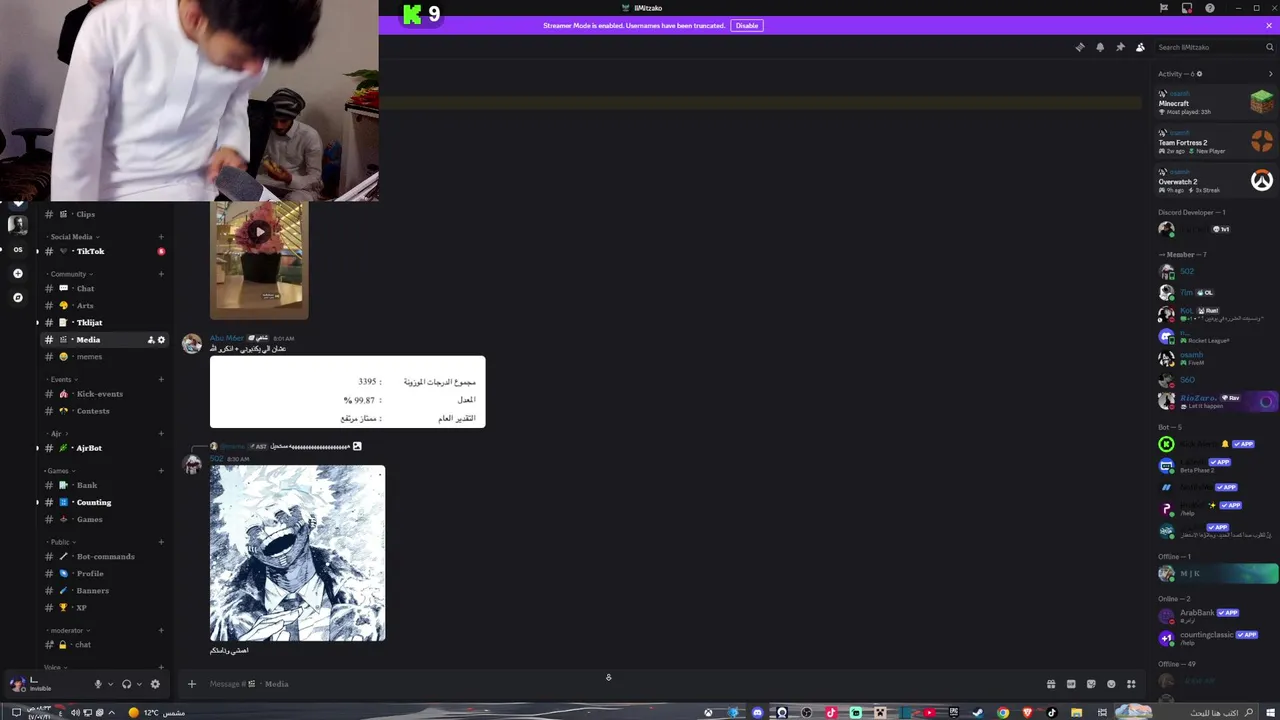Collapse the Ajr category

click(x=57, y=434)
